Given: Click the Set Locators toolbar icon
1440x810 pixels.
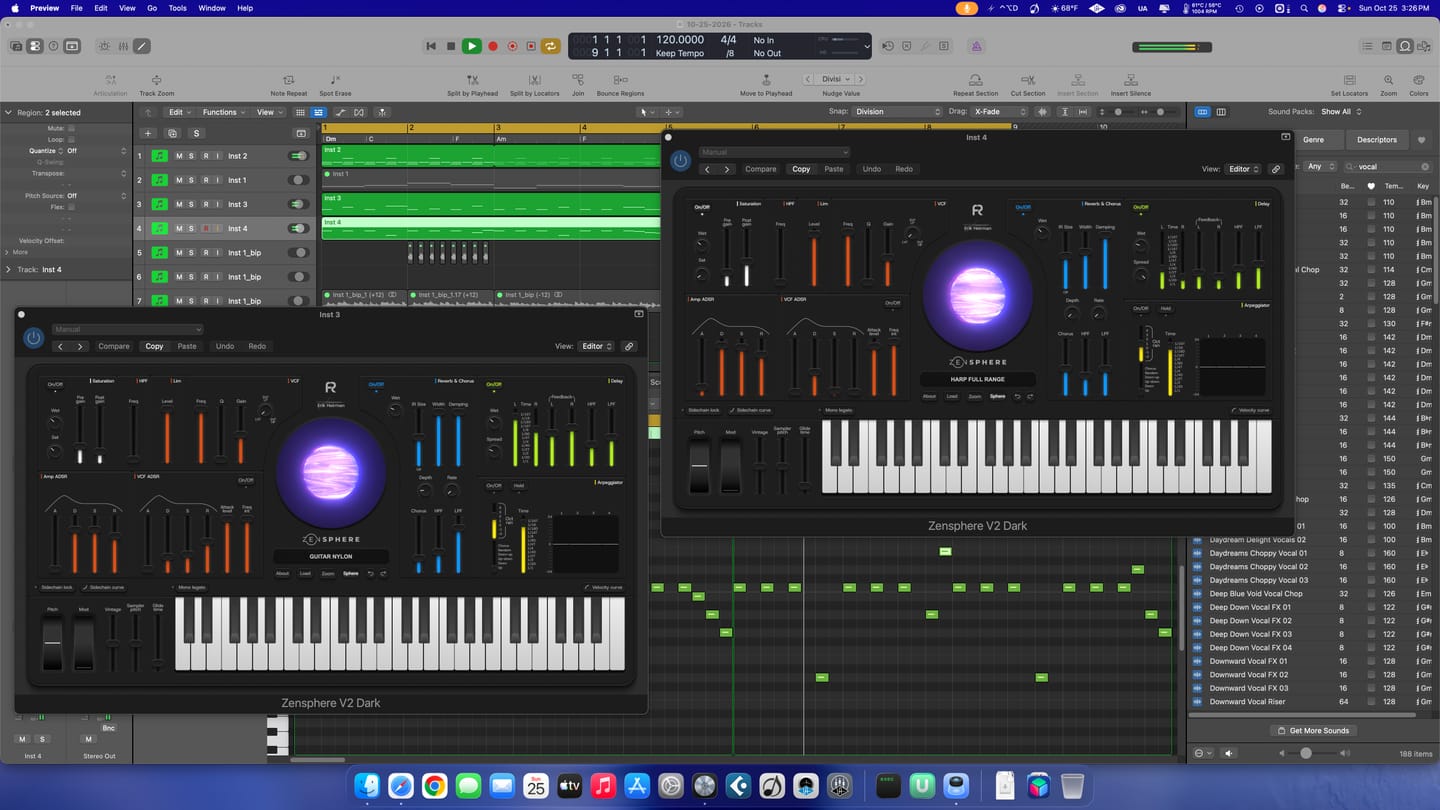Looking at the screenshot, I should tap(1349, 85).
